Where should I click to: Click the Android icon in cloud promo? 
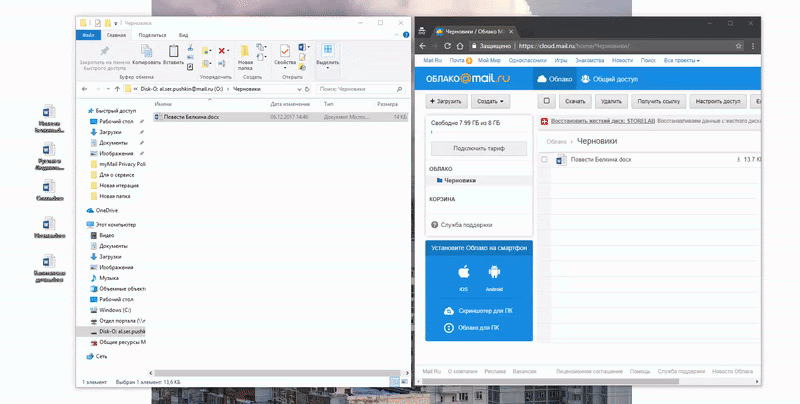pos(494,272)
